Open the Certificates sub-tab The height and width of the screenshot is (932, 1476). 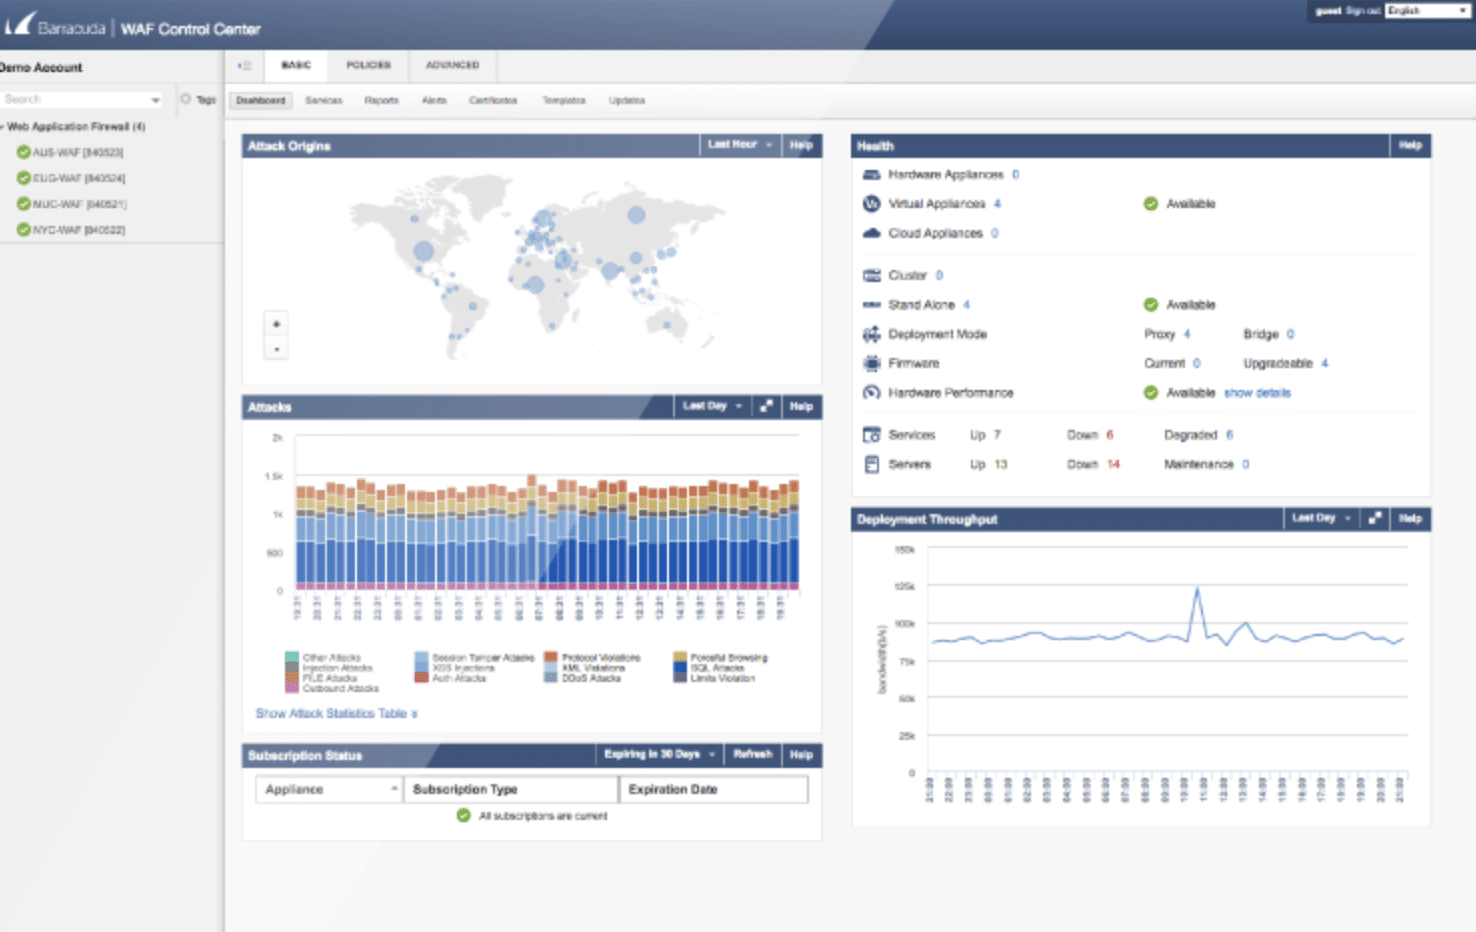point(493,101)
